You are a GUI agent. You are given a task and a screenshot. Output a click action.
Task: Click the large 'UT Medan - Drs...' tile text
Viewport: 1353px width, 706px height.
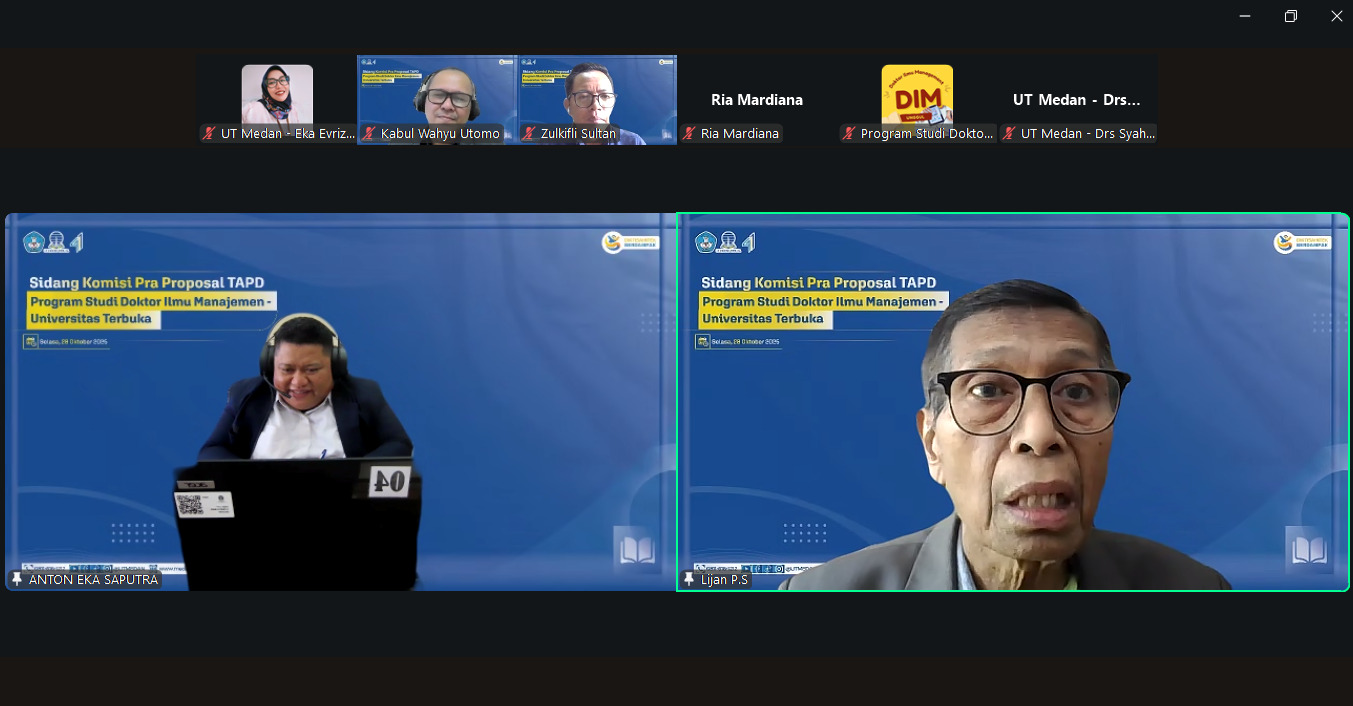coord(1077,100)
